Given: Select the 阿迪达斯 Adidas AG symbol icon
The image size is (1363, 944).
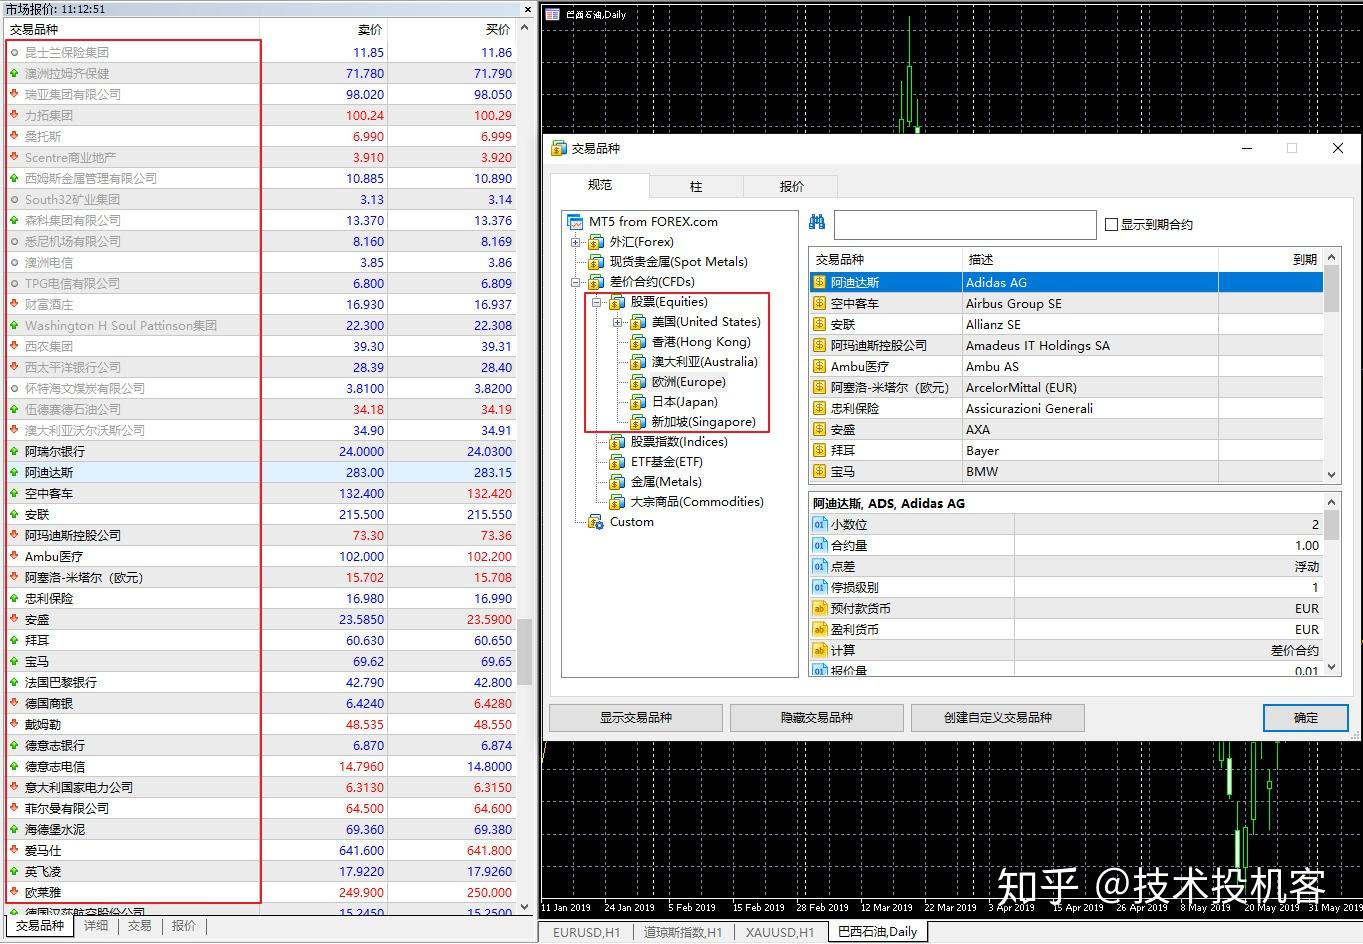Looking at the screenshot, I should point(819,282).
